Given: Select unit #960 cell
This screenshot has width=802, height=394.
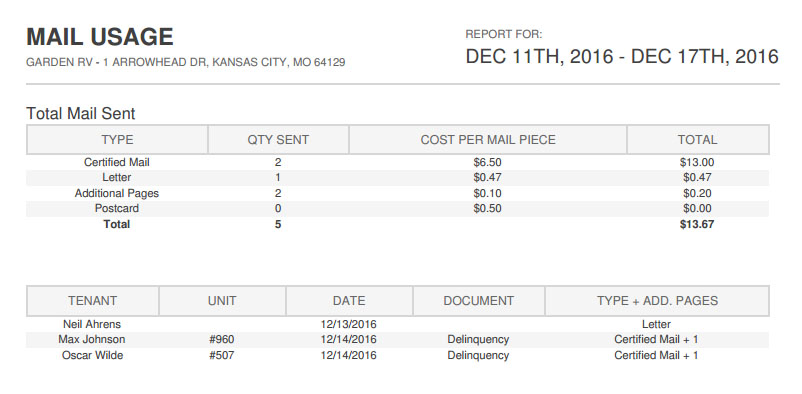Looking at the screenshot, I should [x=222, y=339].
